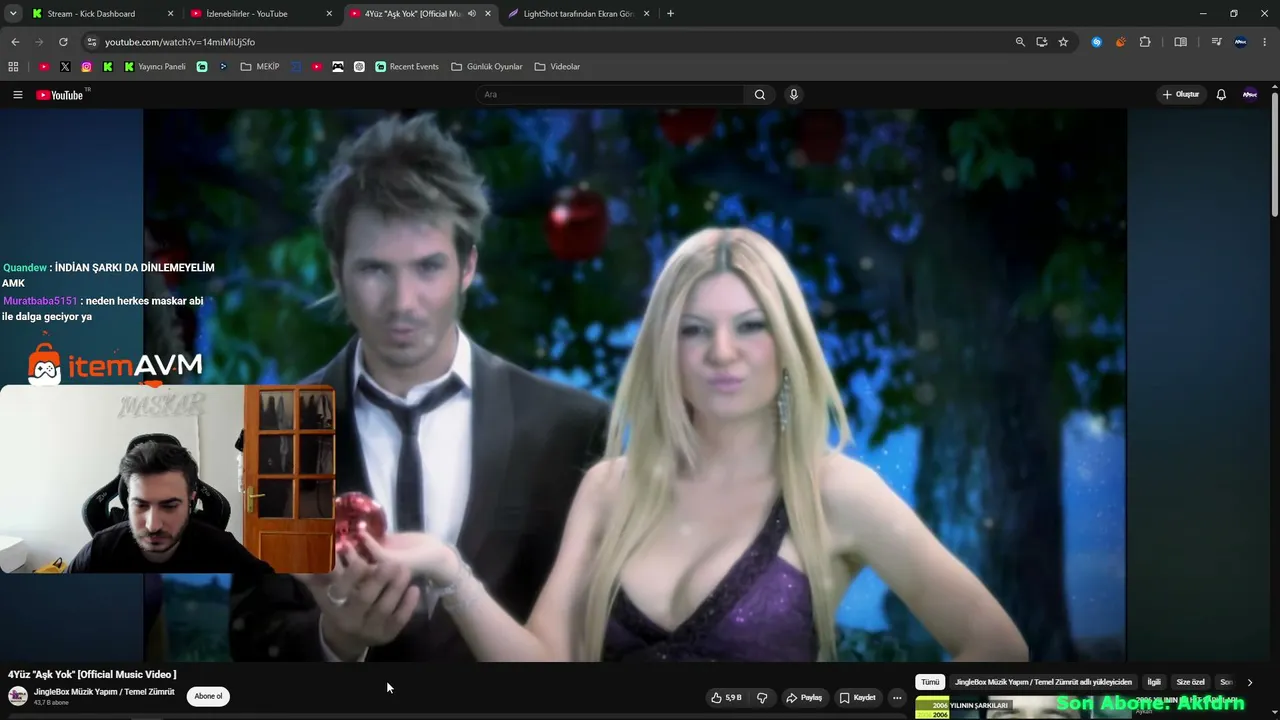Select the Tümü filter chip
This screenshot has width=1280, height=720.
pos(930,682)
